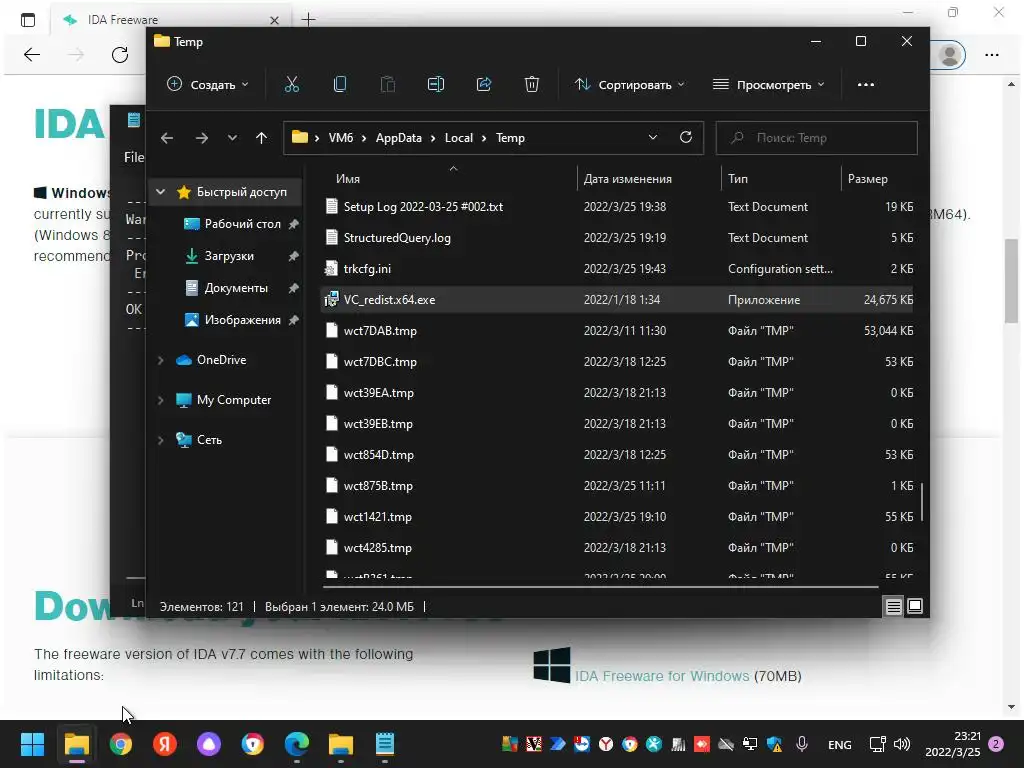Go back in Explorer navigation

coord(167,138)
